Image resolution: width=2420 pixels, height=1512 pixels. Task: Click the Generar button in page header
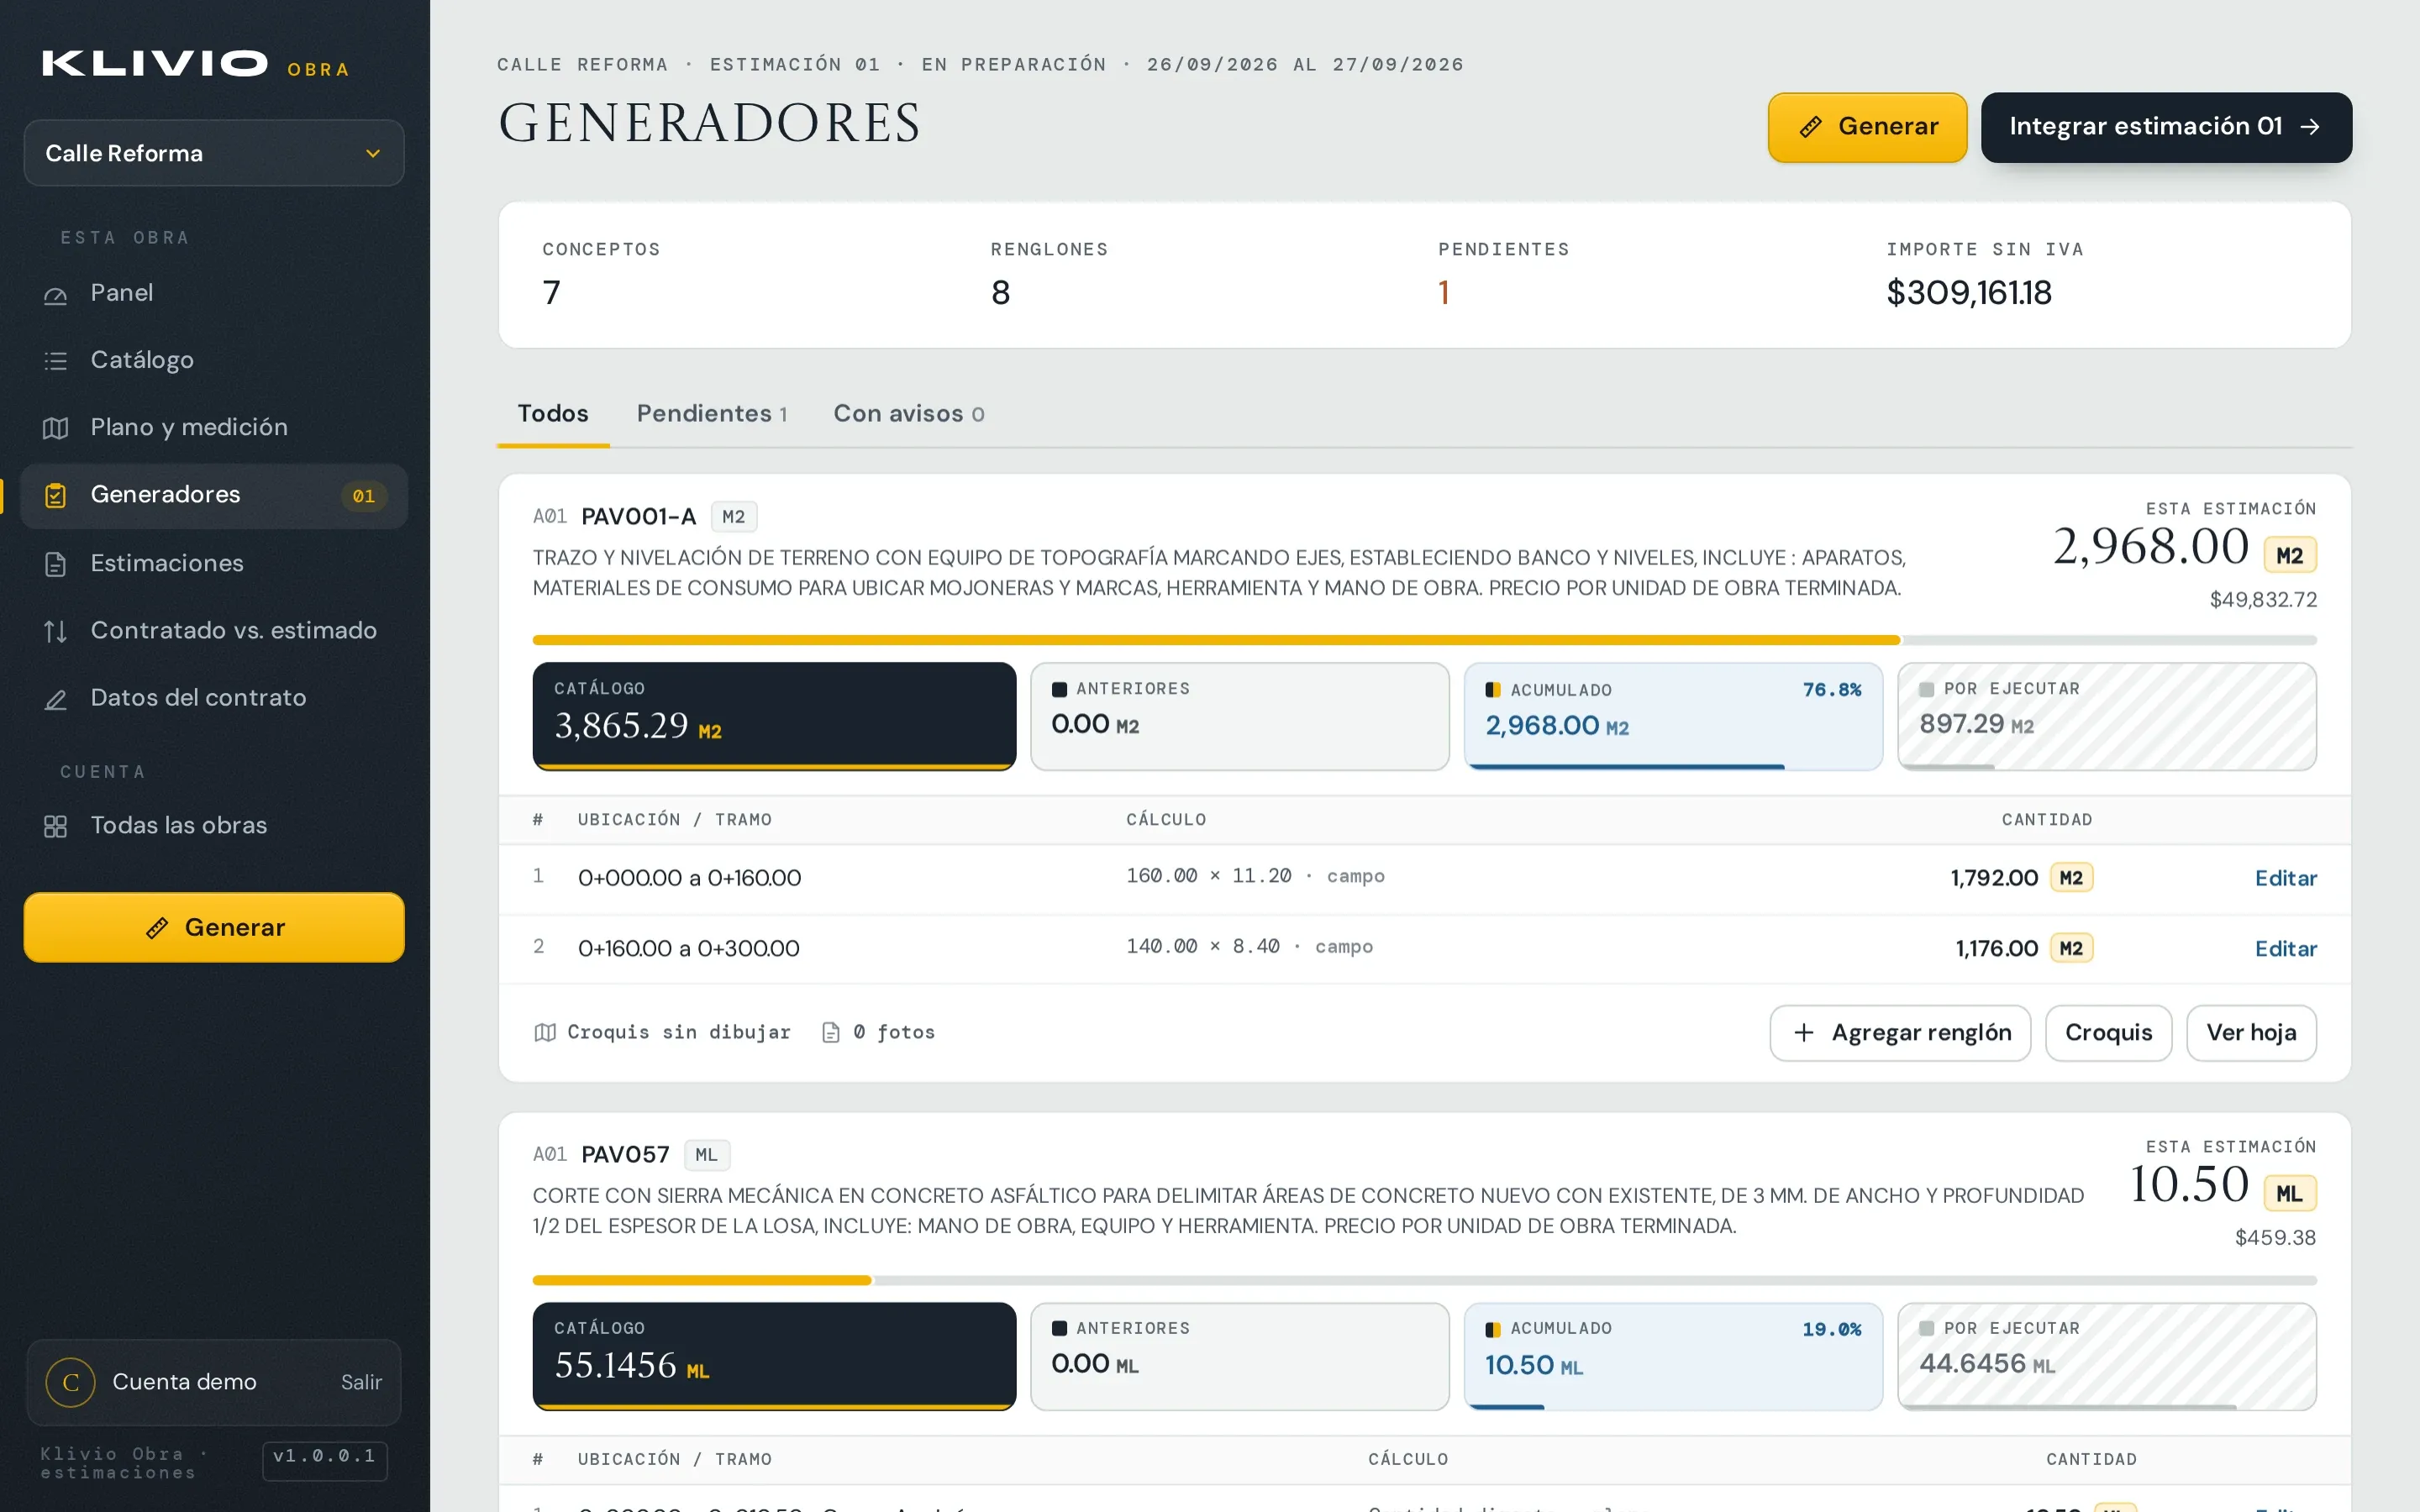[1867, 127]
